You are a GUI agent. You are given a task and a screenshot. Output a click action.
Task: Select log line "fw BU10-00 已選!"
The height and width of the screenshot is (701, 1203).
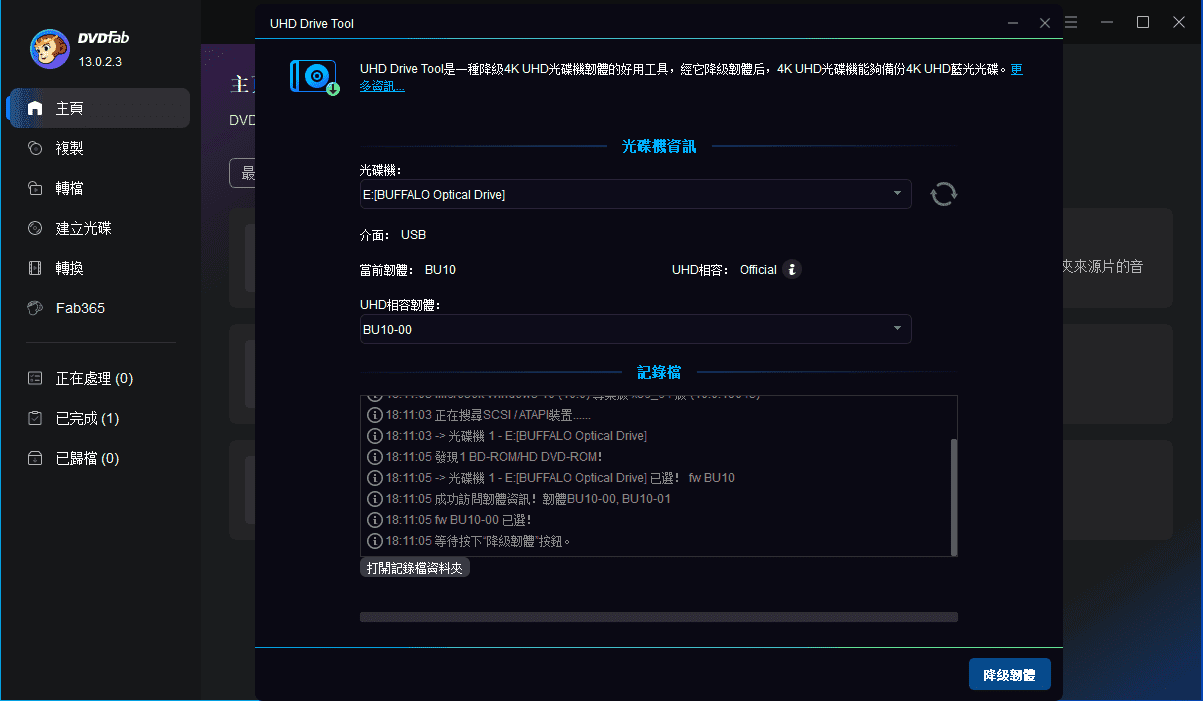click(x=450, y=520)
